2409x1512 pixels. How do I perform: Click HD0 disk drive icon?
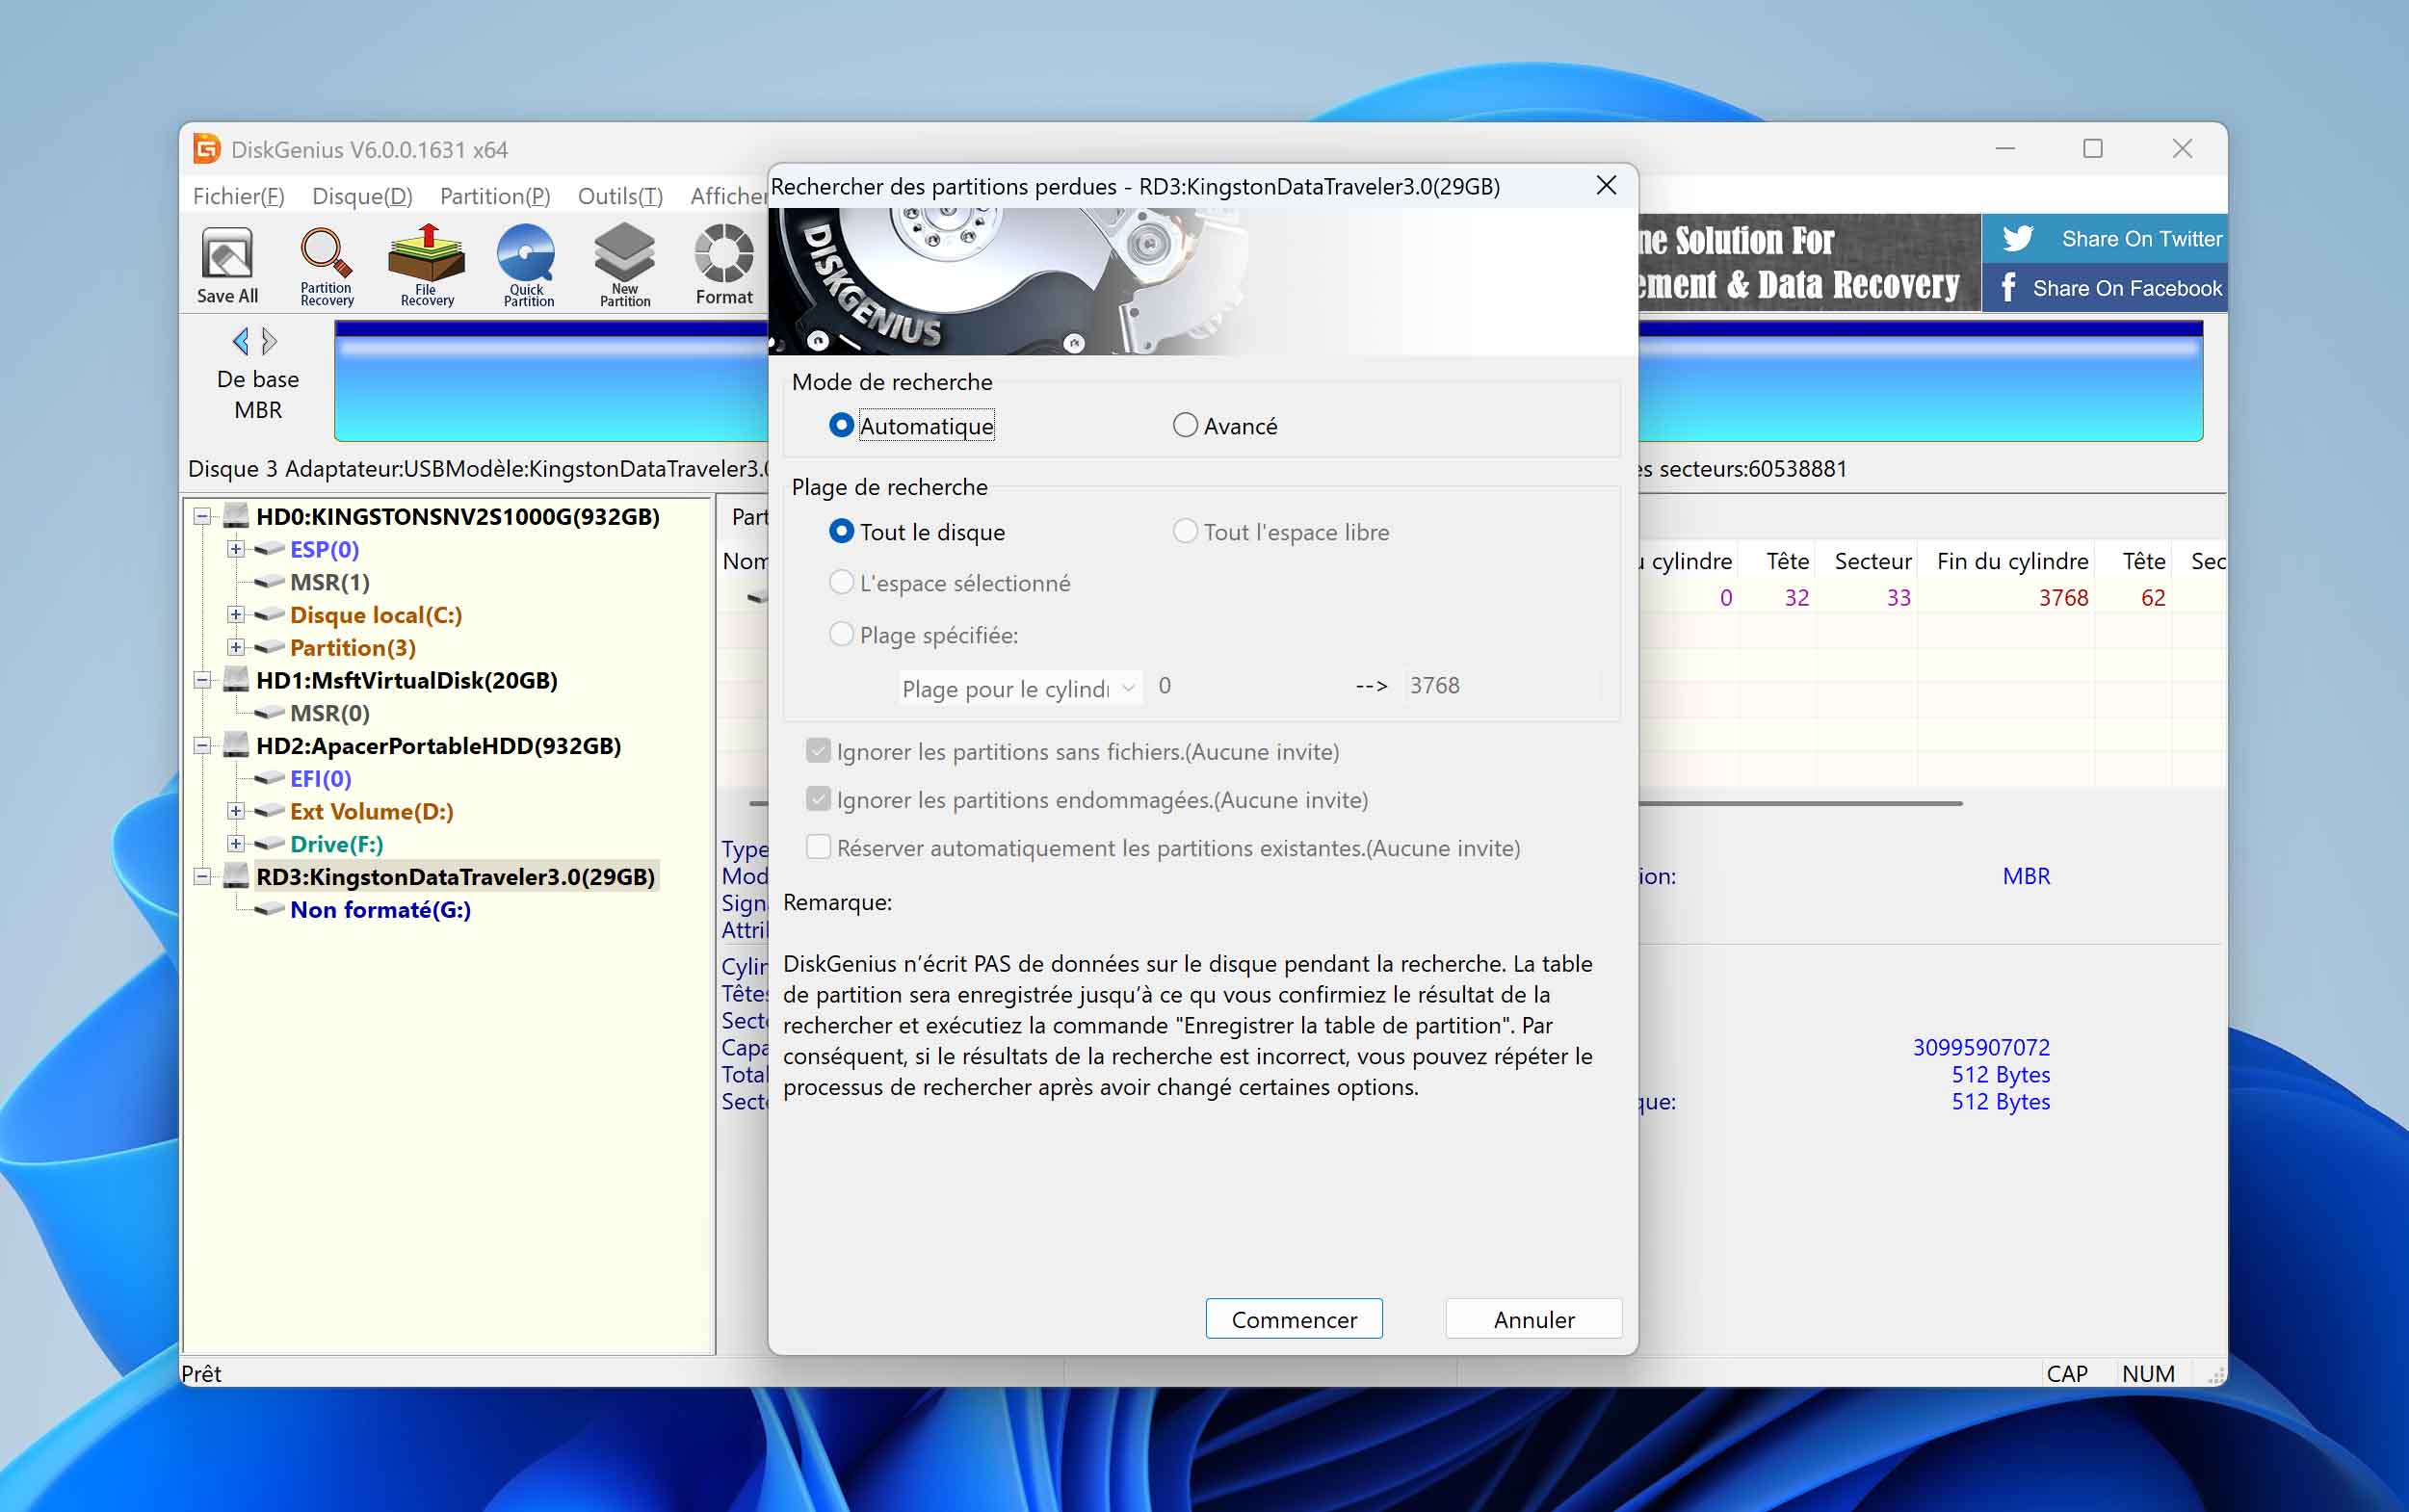tap(236, 516)
